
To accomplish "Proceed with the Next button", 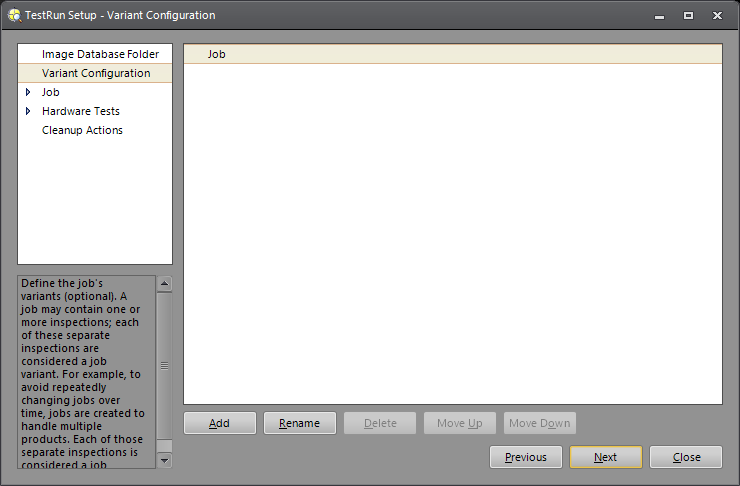I will coord(605,457).
